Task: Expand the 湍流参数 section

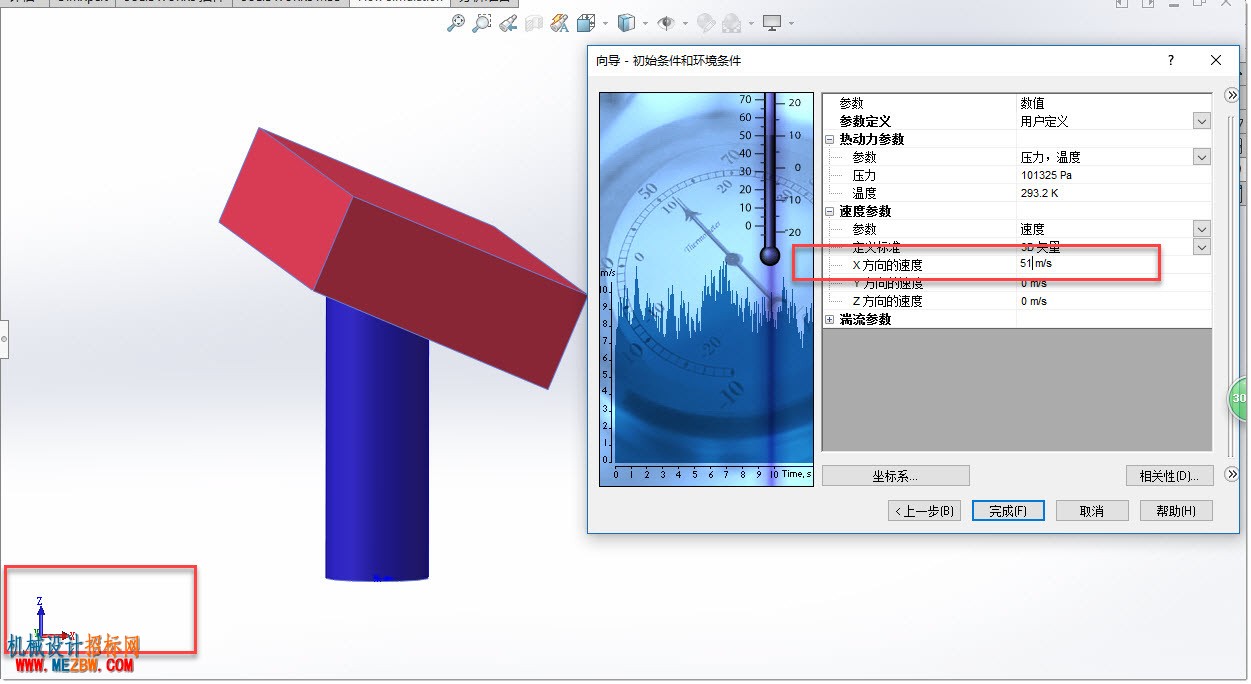Action: [x=830, y=319]
